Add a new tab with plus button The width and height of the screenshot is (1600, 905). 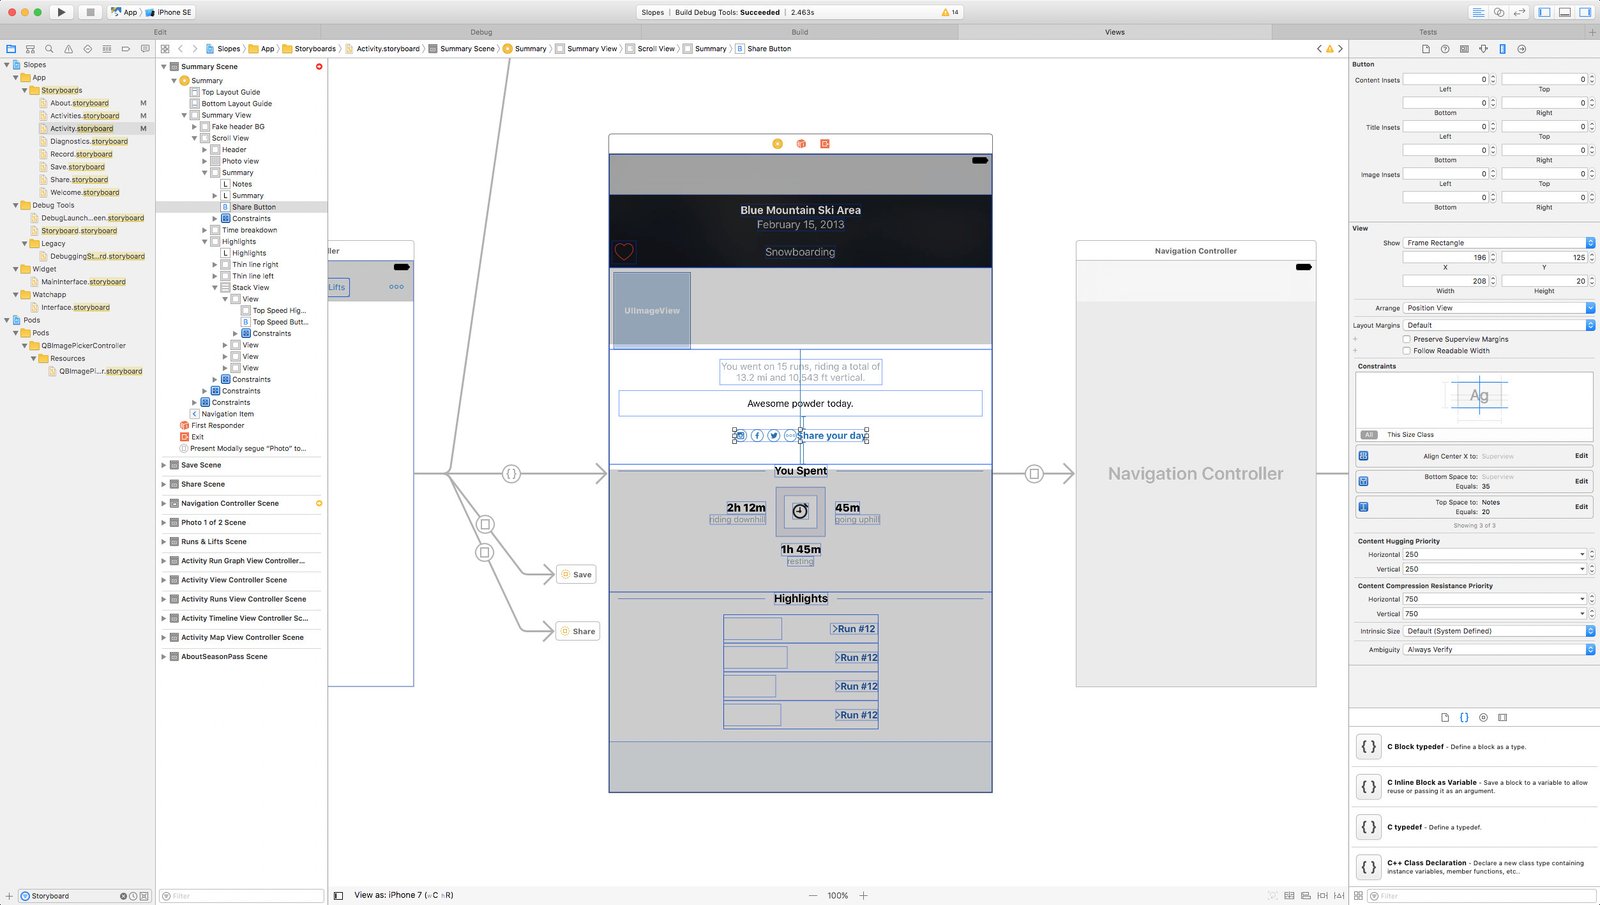tap(1592, 32)
